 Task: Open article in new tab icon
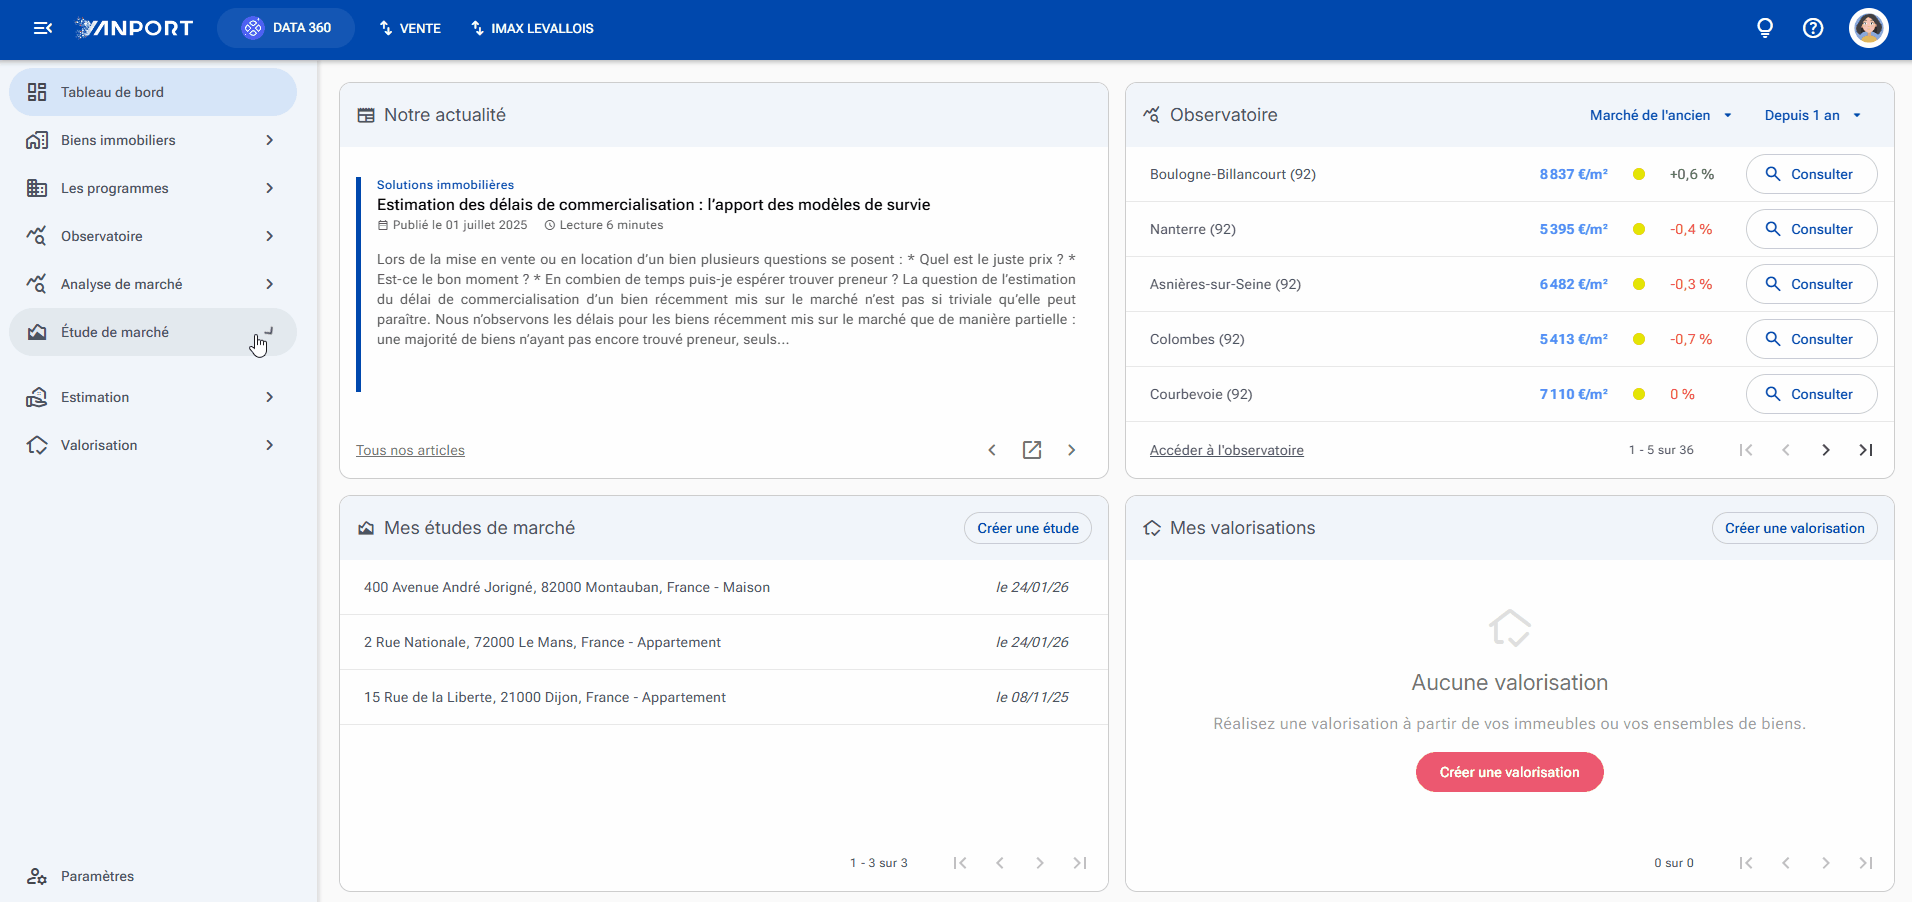pyautogui.click(x=1032, y=450)
